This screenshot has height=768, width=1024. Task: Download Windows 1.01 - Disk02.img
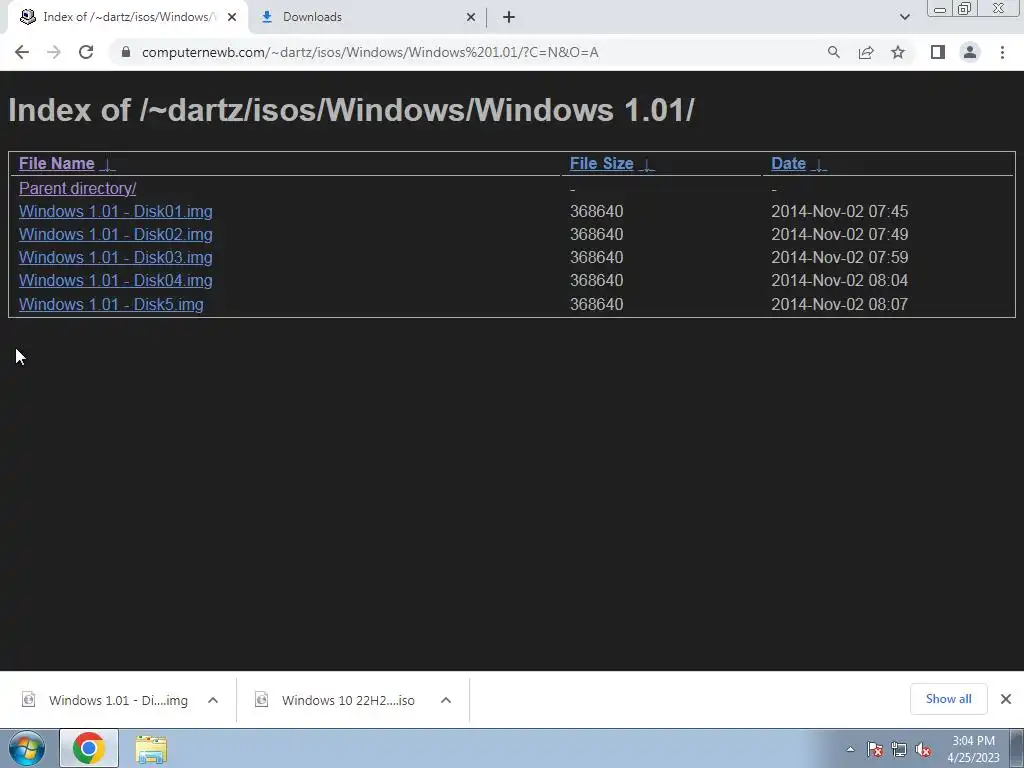pos(116,234)
